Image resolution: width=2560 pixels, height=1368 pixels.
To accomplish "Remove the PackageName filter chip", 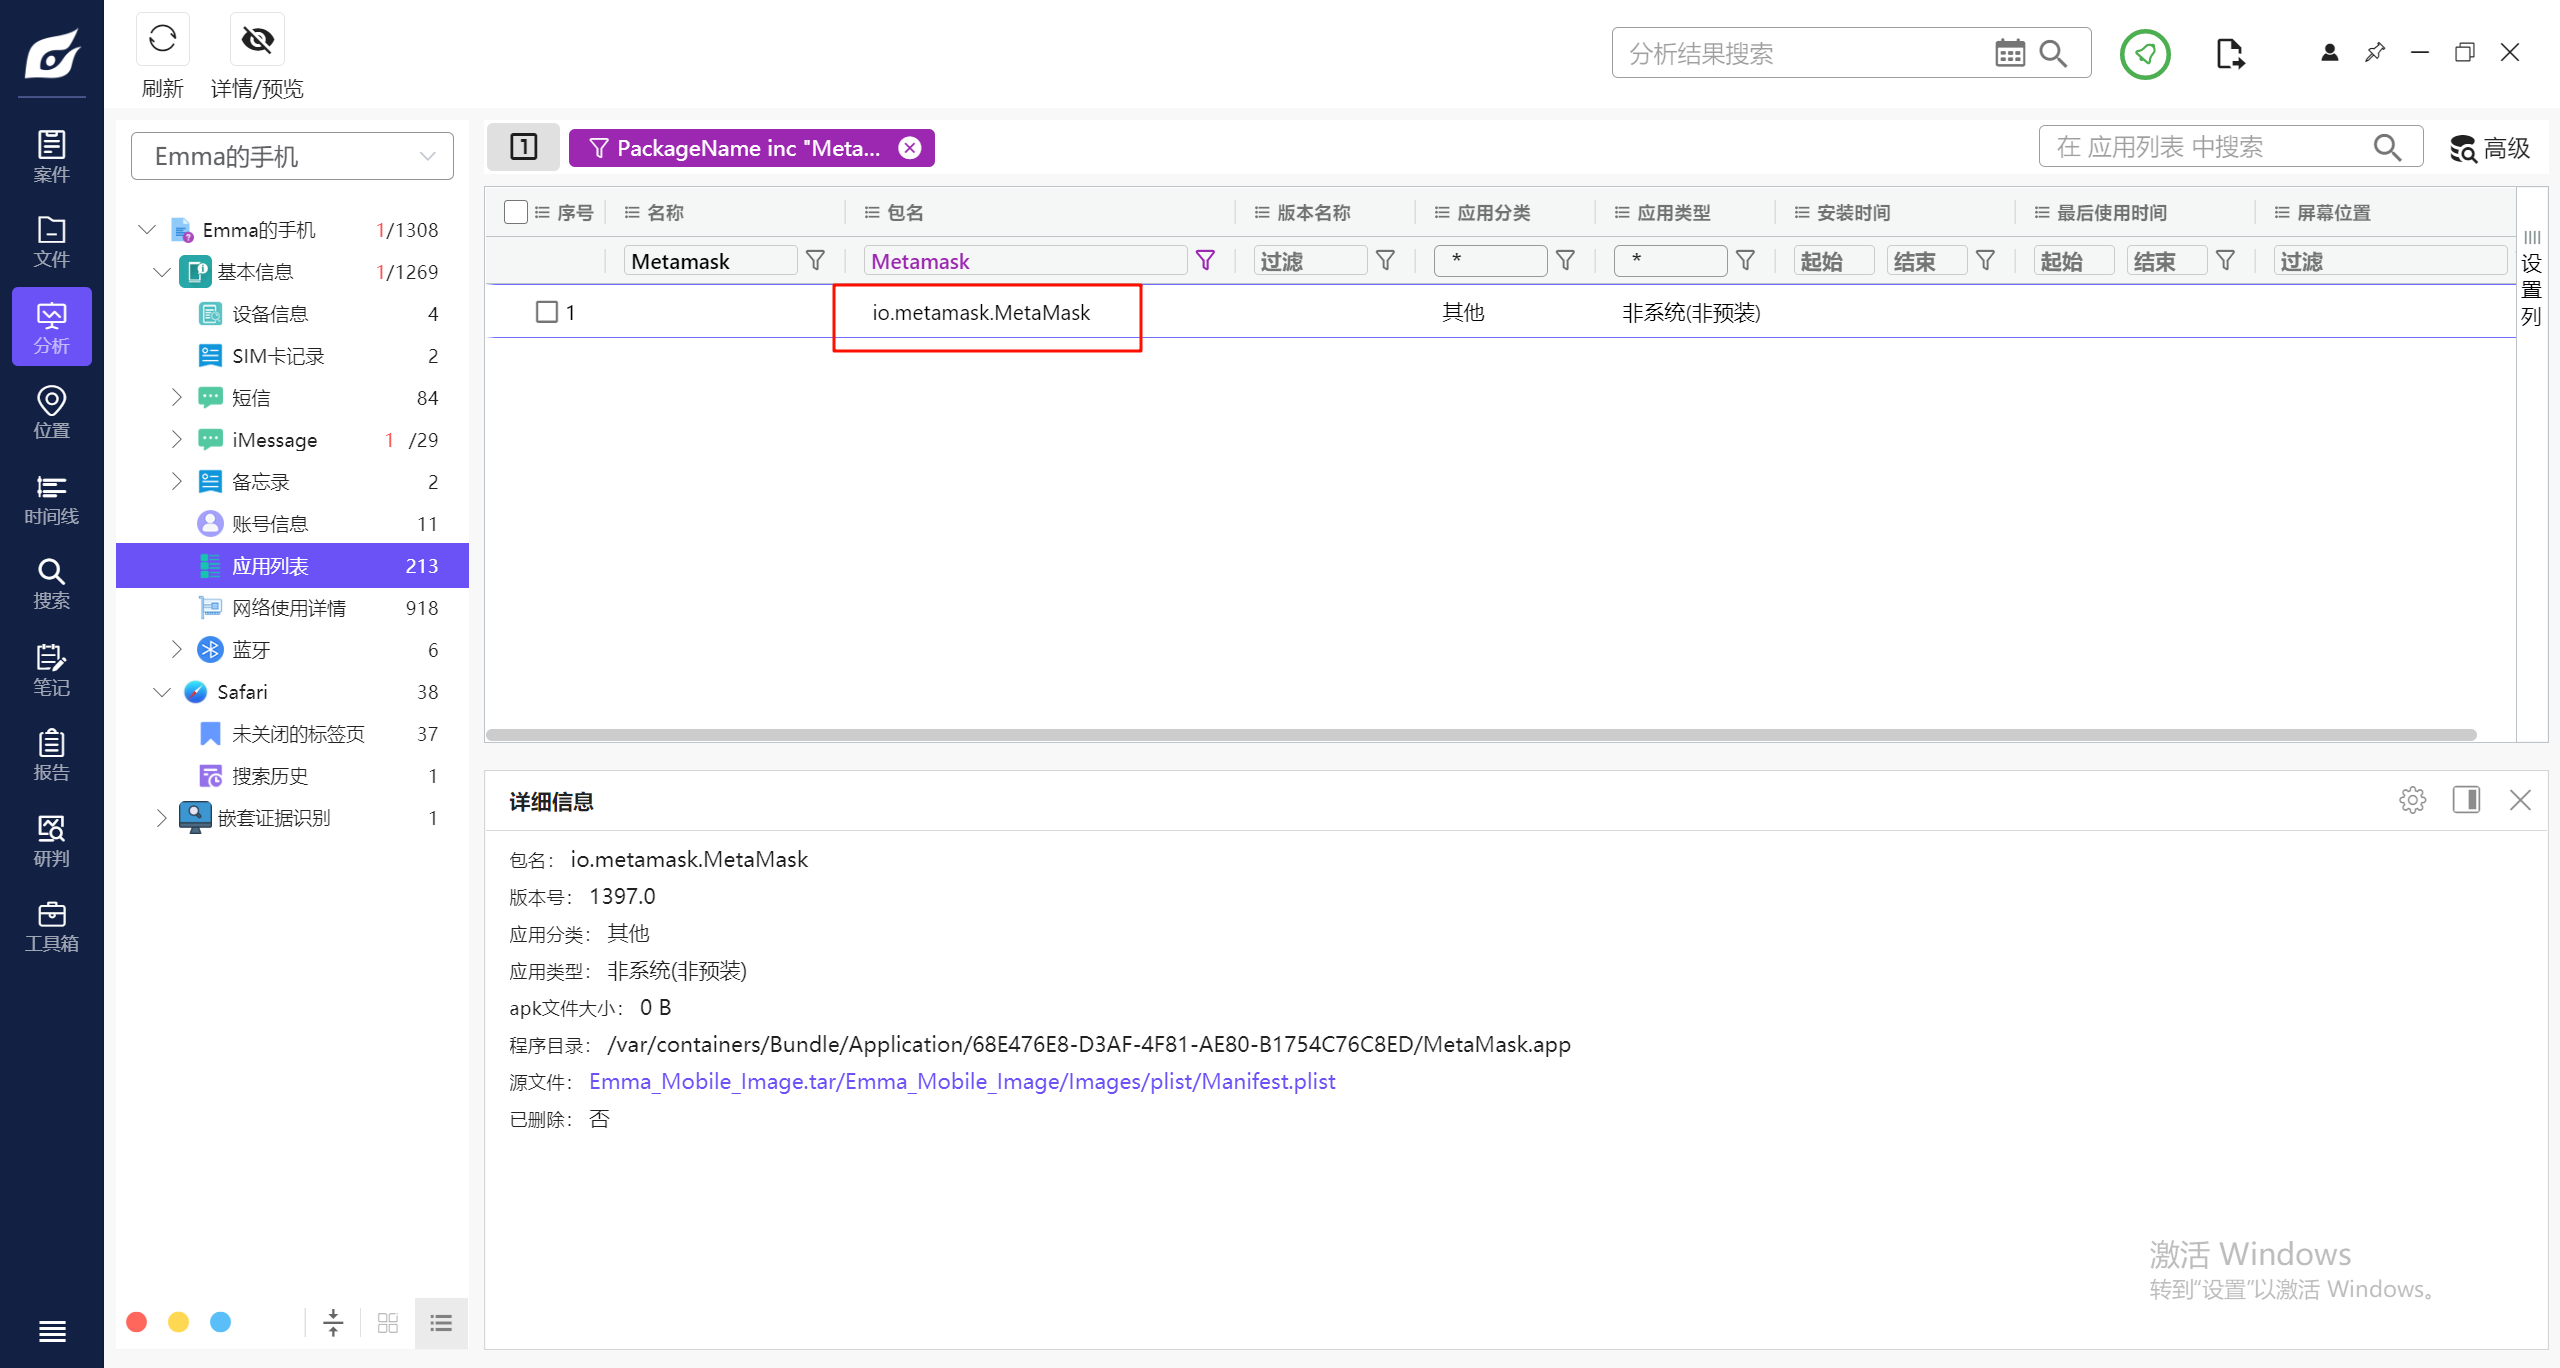I will coord(909,148).
